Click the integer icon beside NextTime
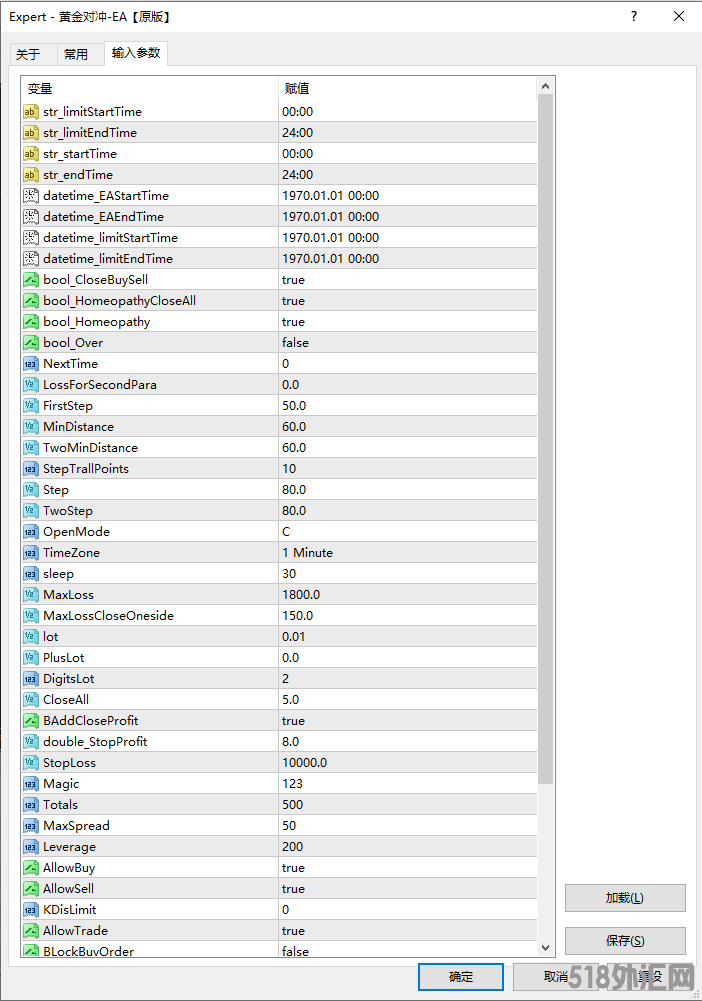This screenshot has width=702, height=1001. pos(30,364)
